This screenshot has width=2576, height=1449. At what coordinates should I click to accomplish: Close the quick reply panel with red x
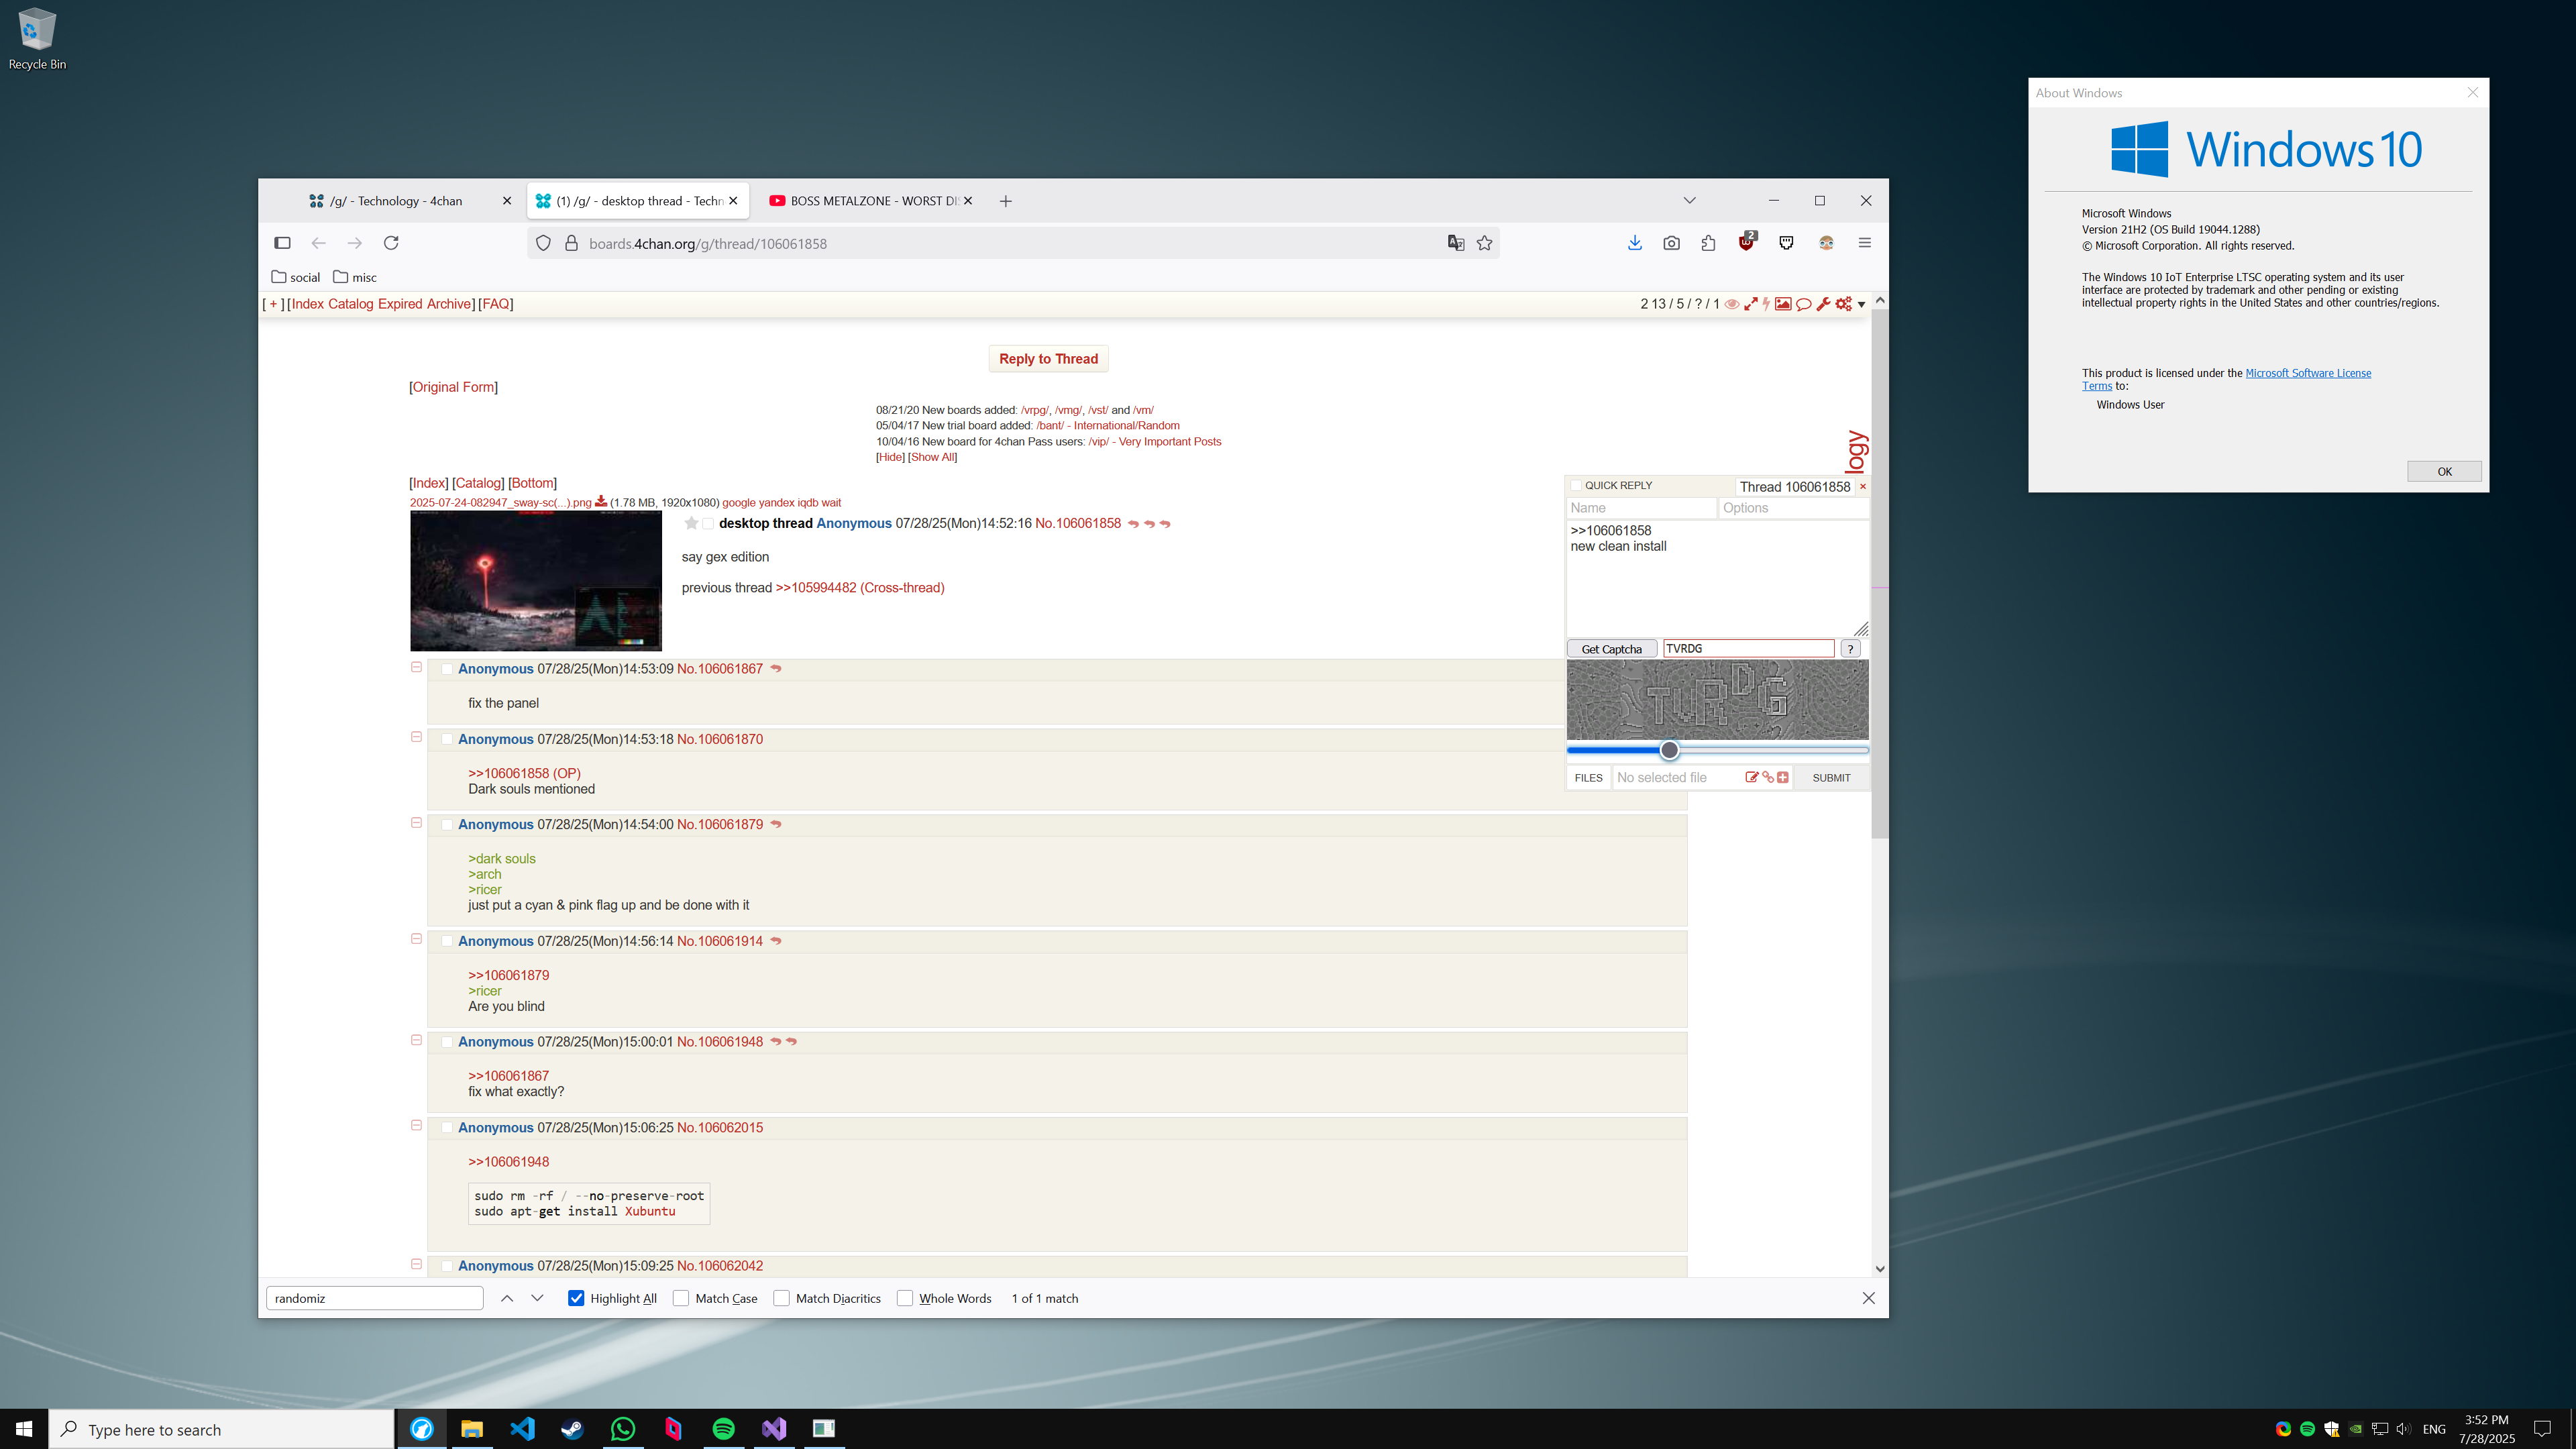tap(1862, 486)
